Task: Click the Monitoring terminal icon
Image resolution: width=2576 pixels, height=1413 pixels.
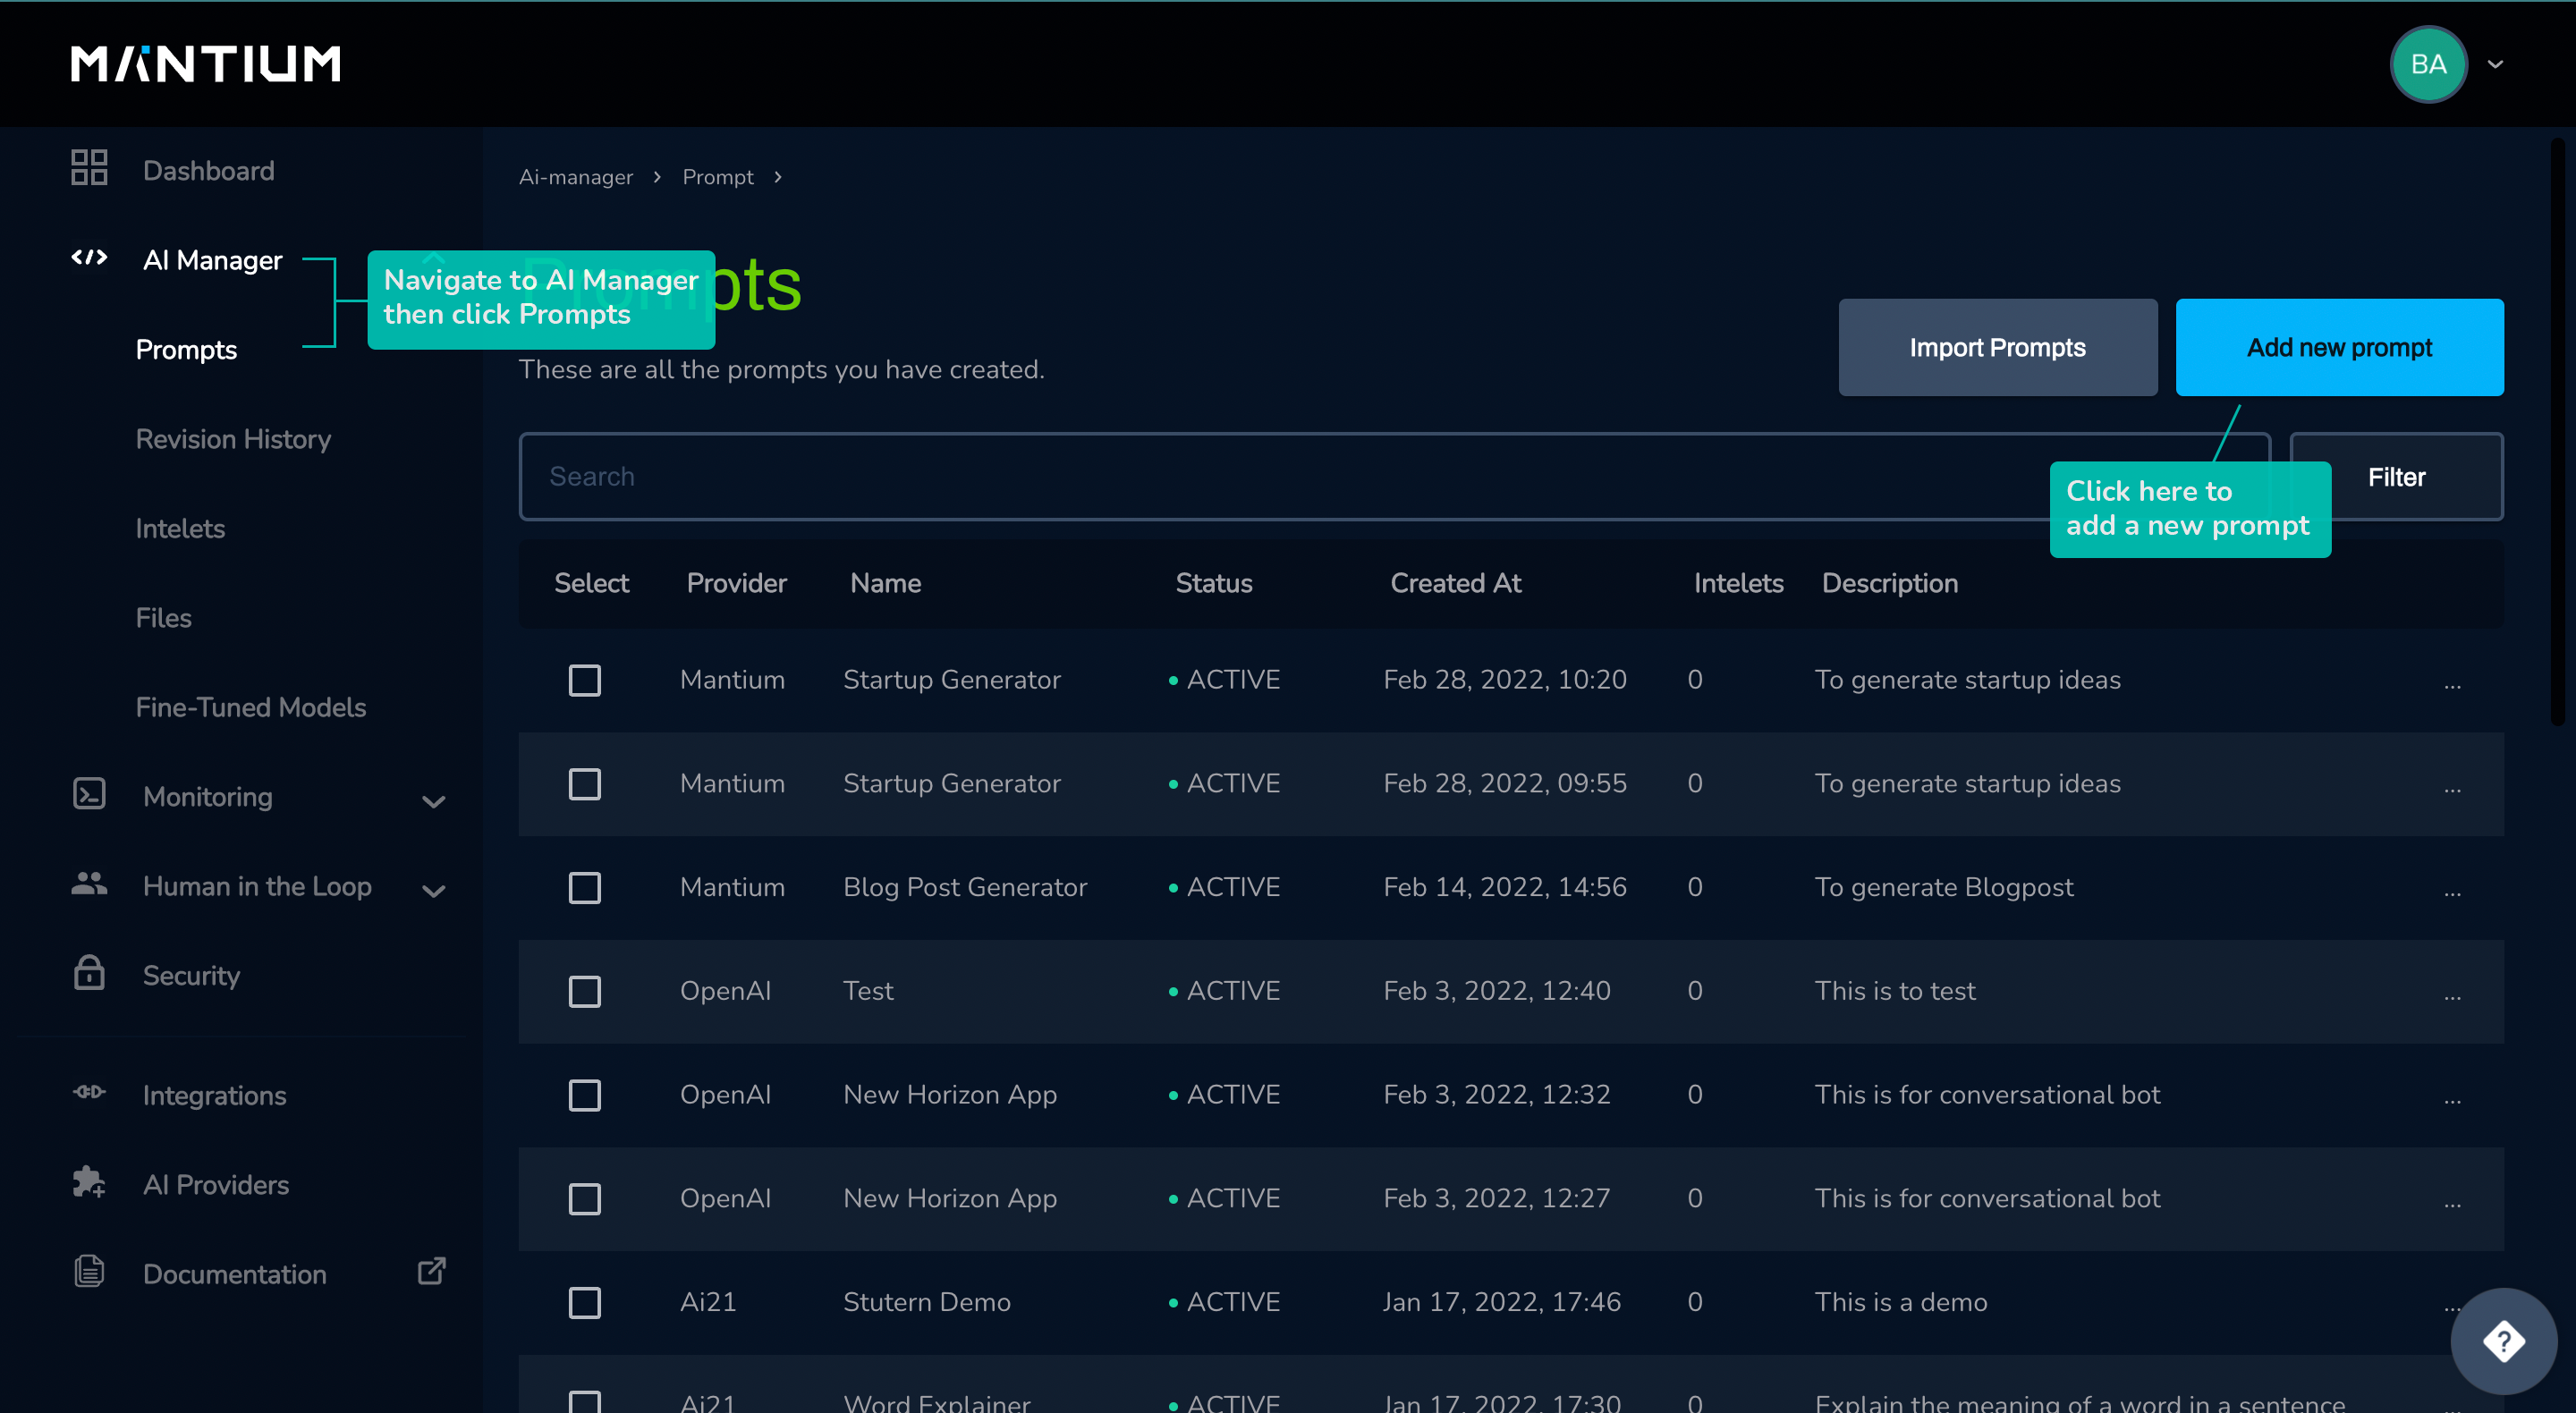Action: click(89, 794)
